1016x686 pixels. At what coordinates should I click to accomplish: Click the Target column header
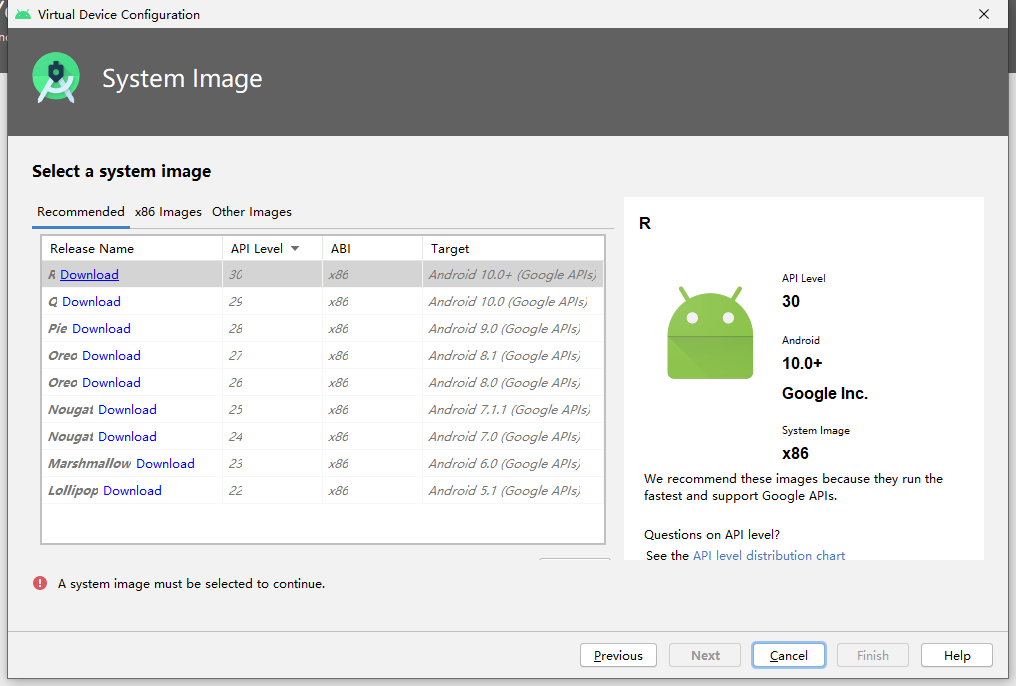pos(513,249)
